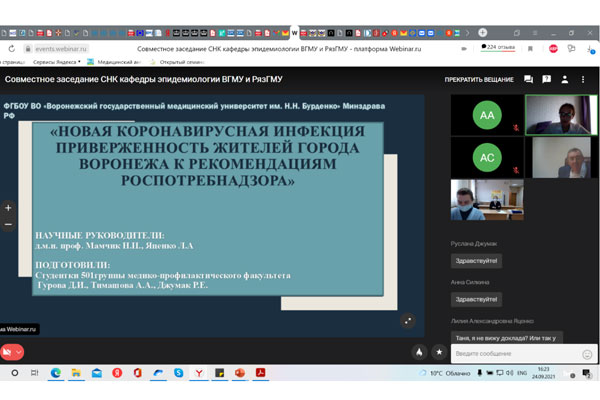This screenshot has width=600, height=400.
Task: Toggle the red camera button off/on
Action: pyautogui.click(x=7, y=352)
